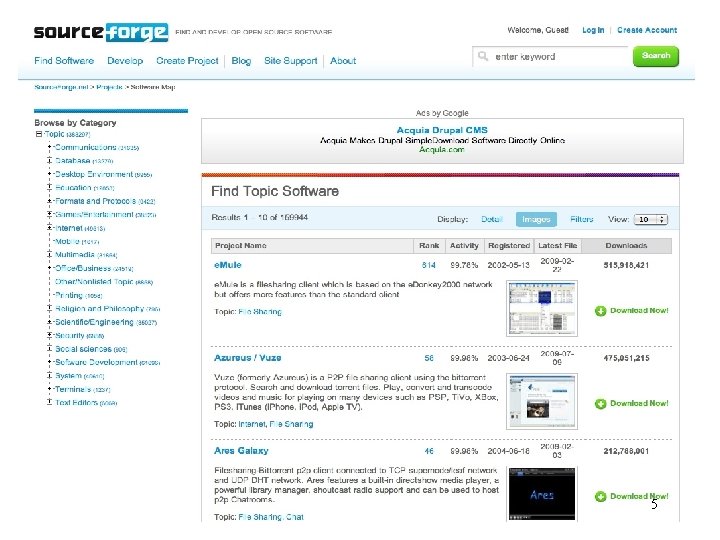Click the magnifier icon in search box

point(483,56)
